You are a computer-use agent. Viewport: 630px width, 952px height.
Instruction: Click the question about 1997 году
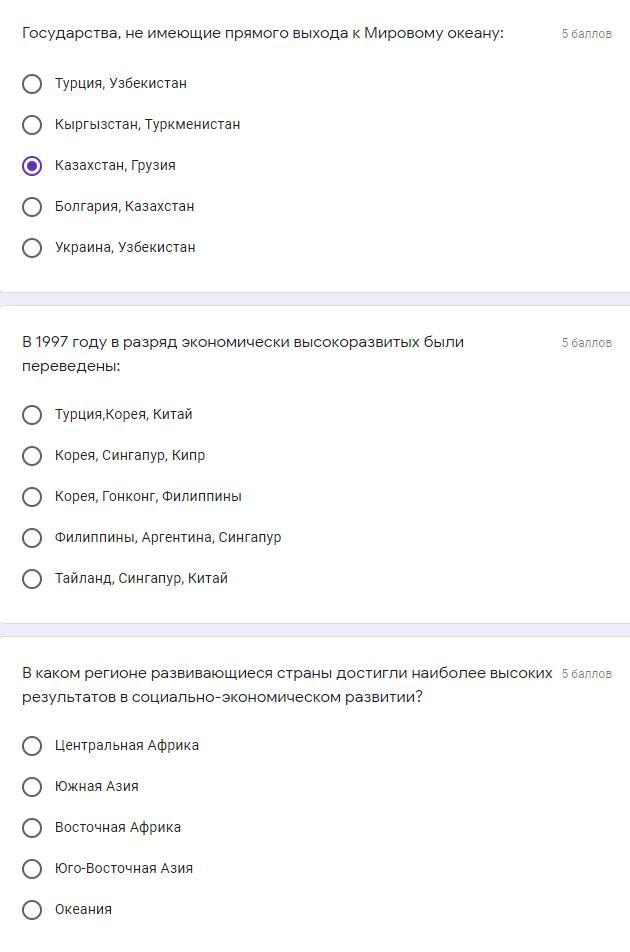tap(242, 353)
